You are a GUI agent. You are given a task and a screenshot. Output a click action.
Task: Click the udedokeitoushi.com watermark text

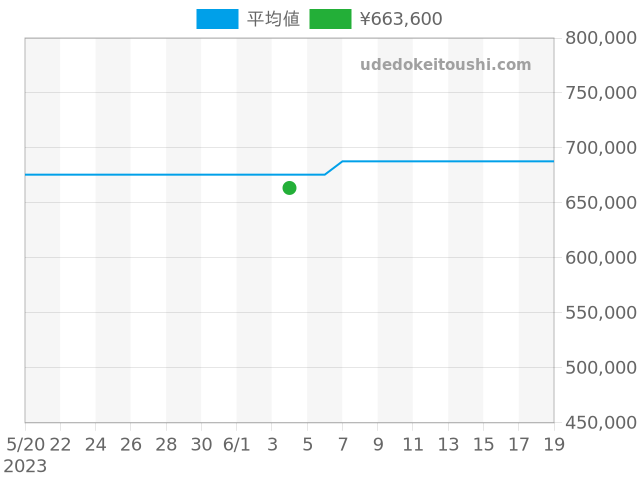click(445, 65)
